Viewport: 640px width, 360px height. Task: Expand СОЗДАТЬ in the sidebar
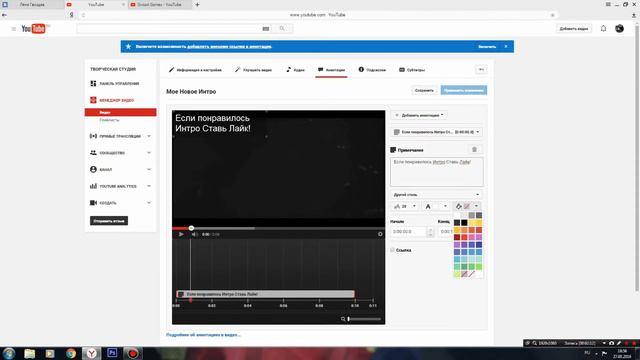coord(120,203)
